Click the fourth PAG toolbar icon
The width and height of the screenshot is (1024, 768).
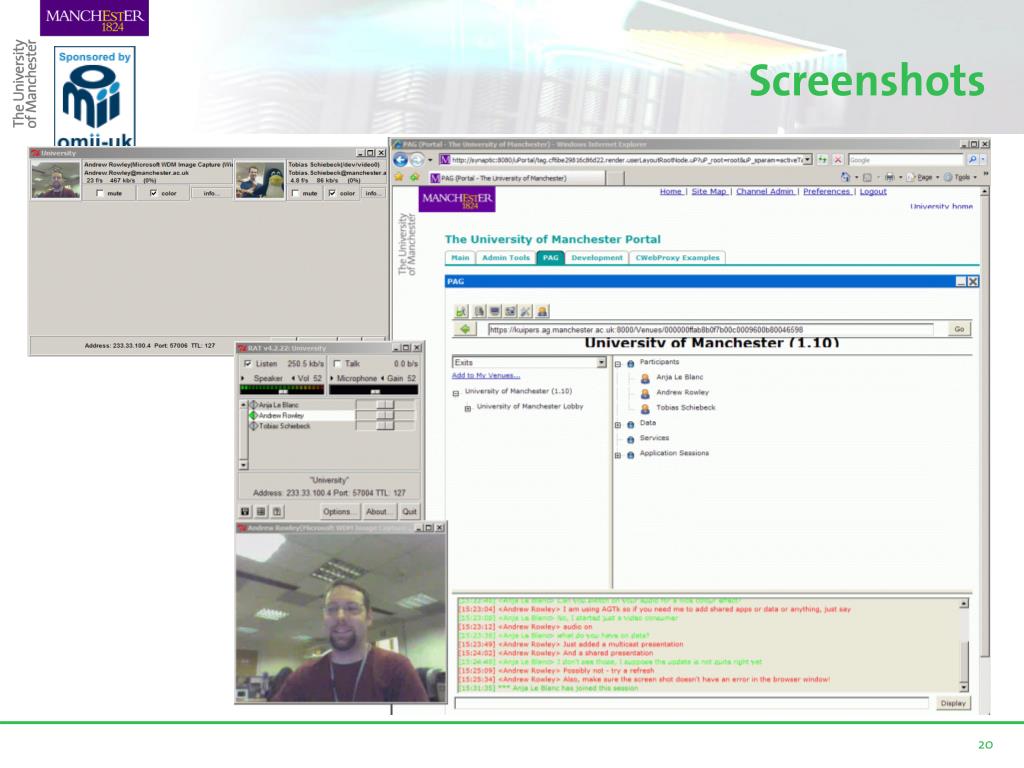pyautogui.click(x=511, y=312)
